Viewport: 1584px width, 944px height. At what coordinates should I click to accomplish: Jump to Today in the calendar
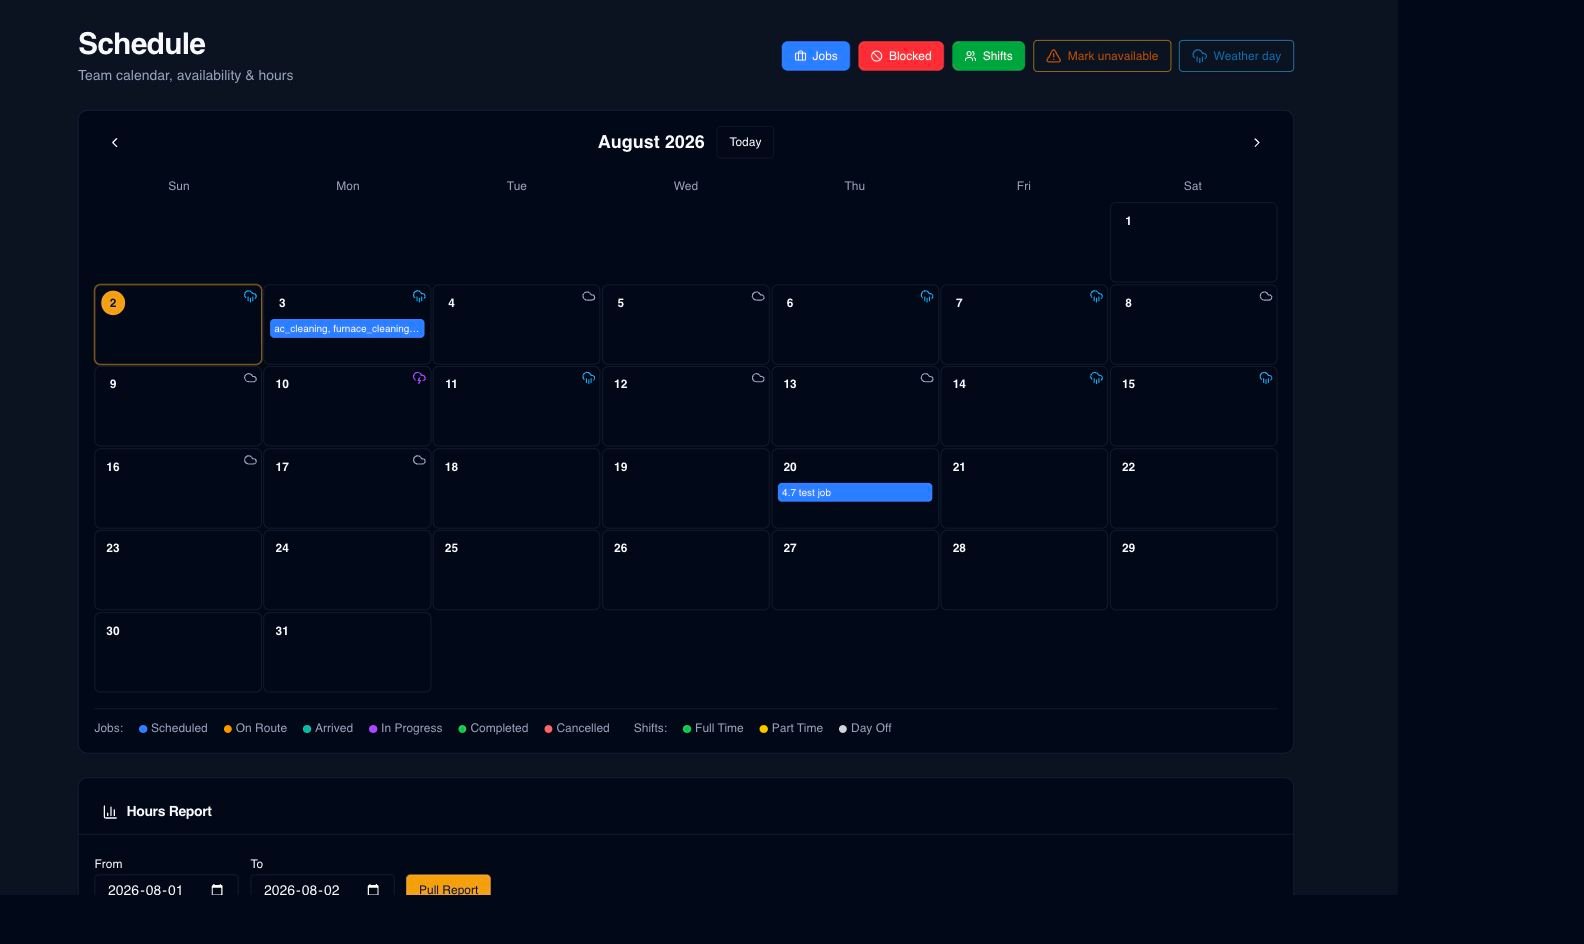tap(745, 142)
